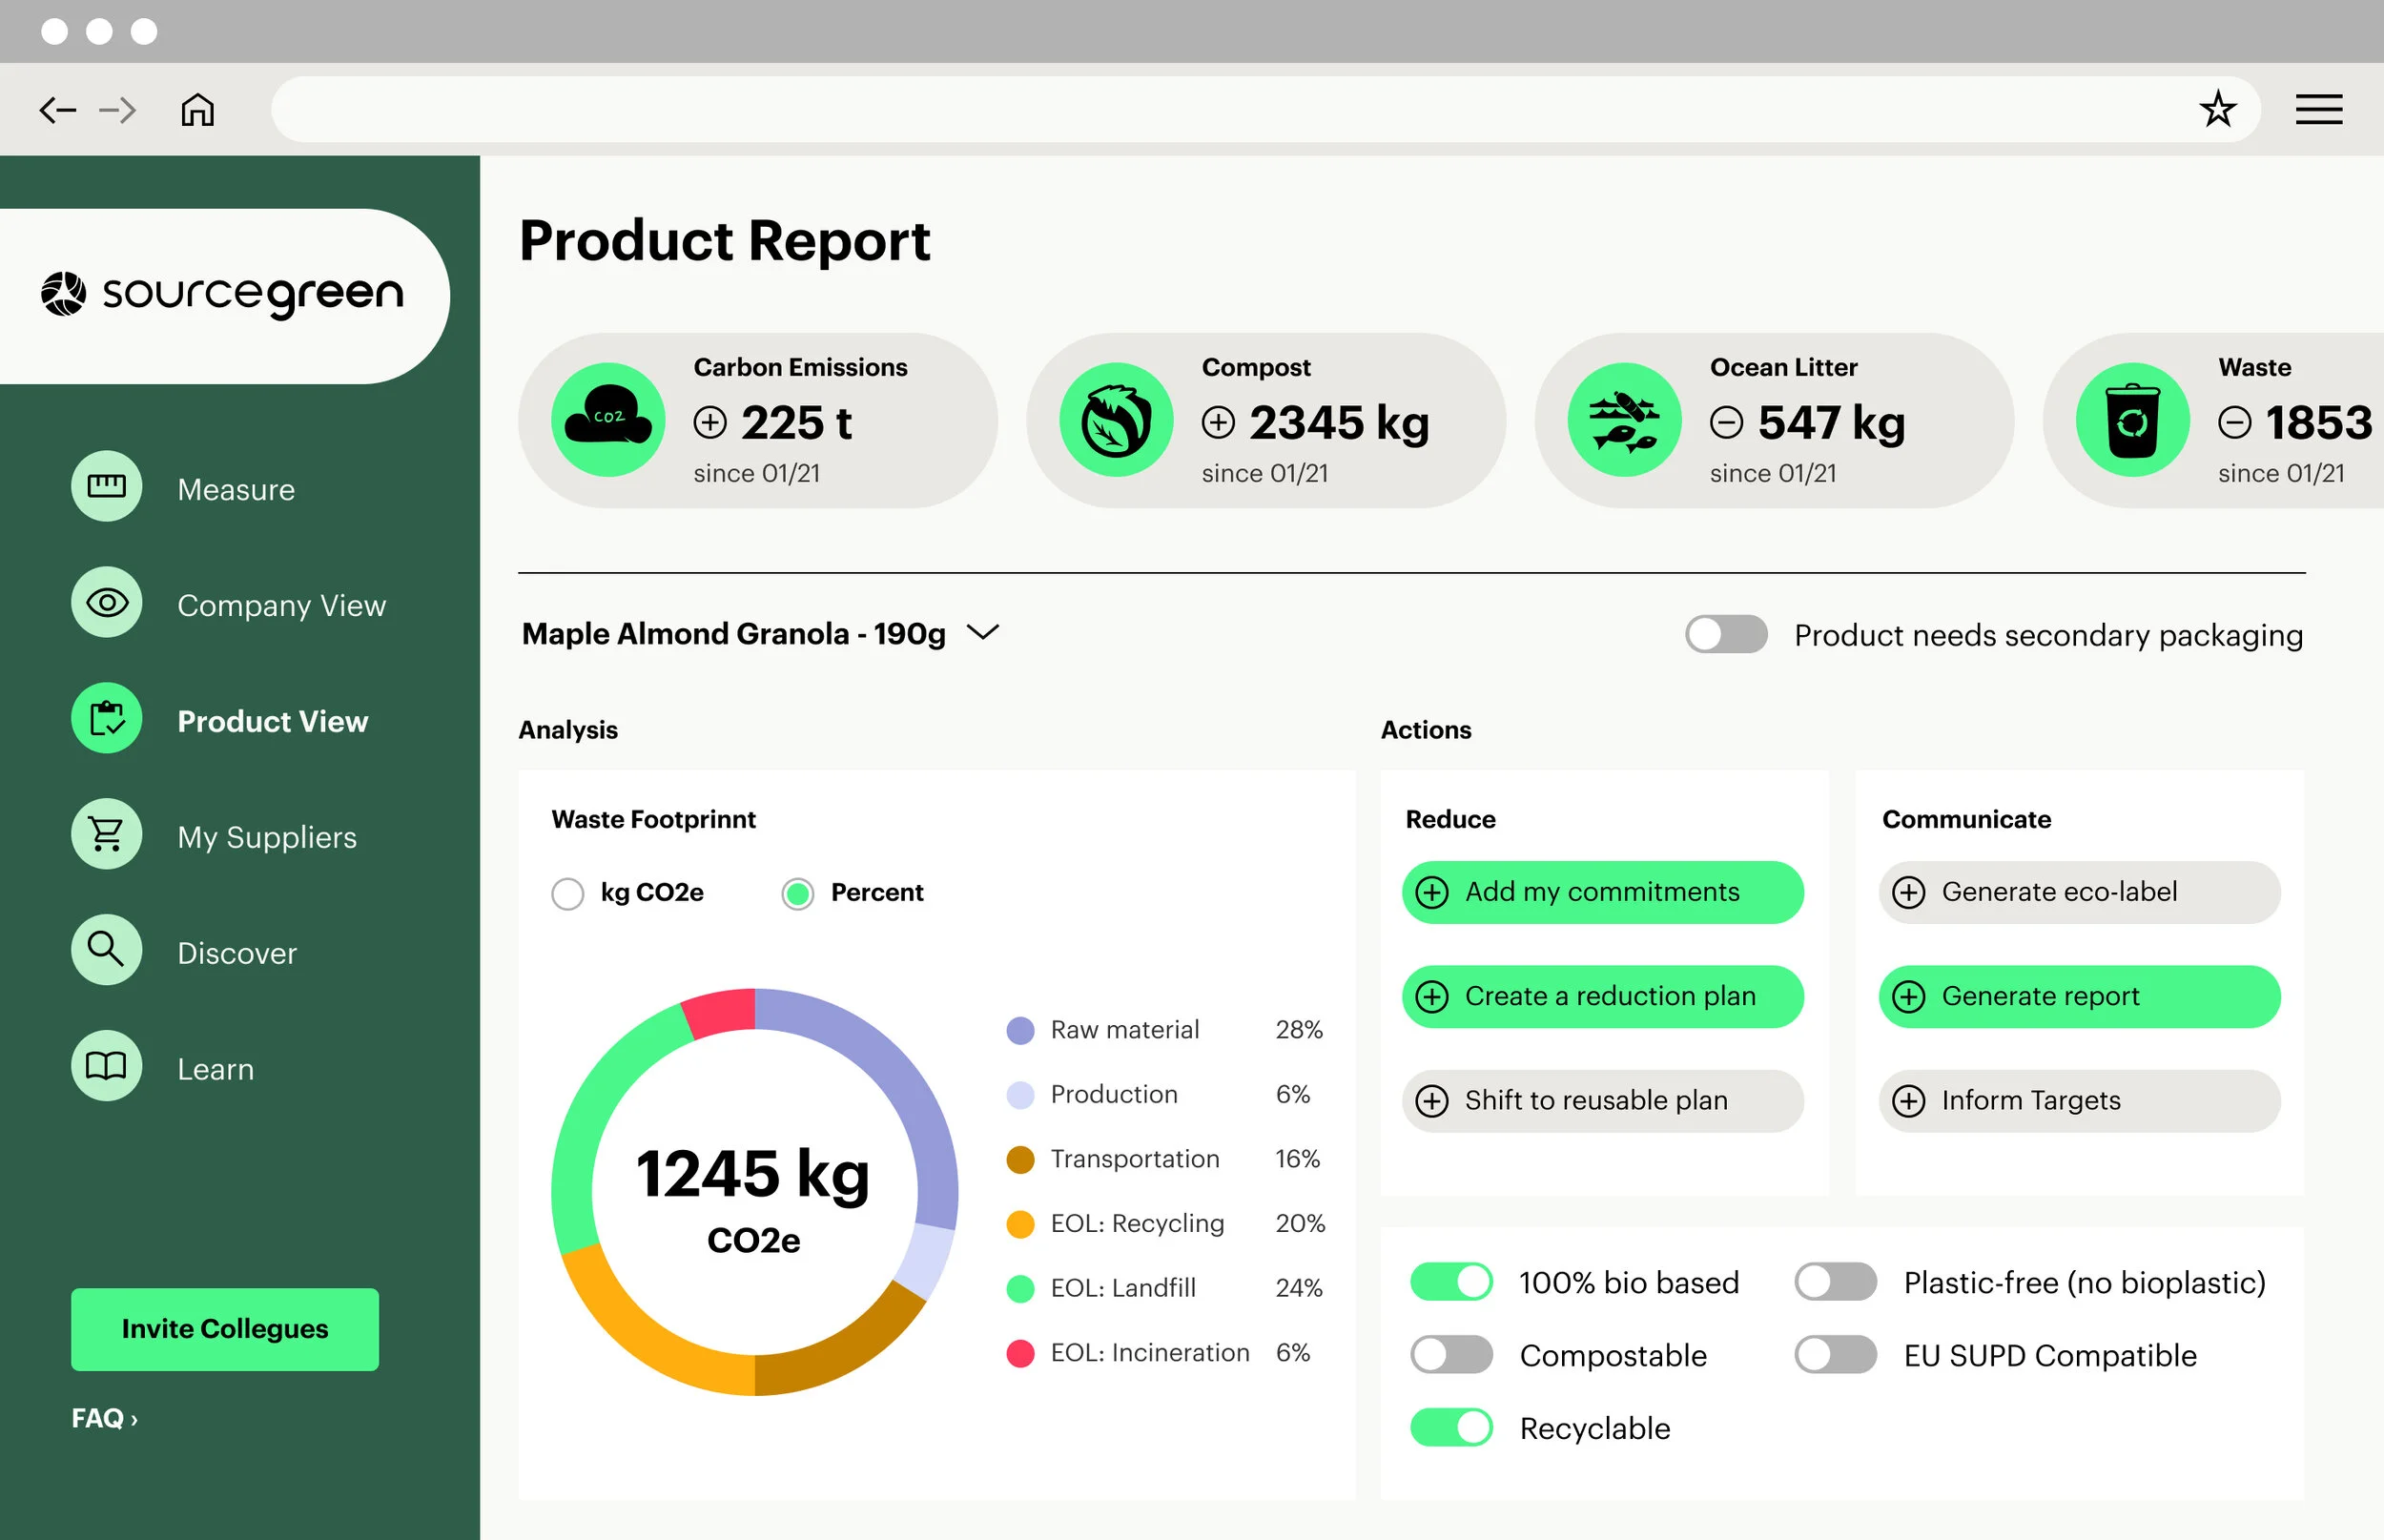Image resolution: width=2384 pixels, height=1540 pixels.
Task: Open Company View eye icon
Action: 106,603
